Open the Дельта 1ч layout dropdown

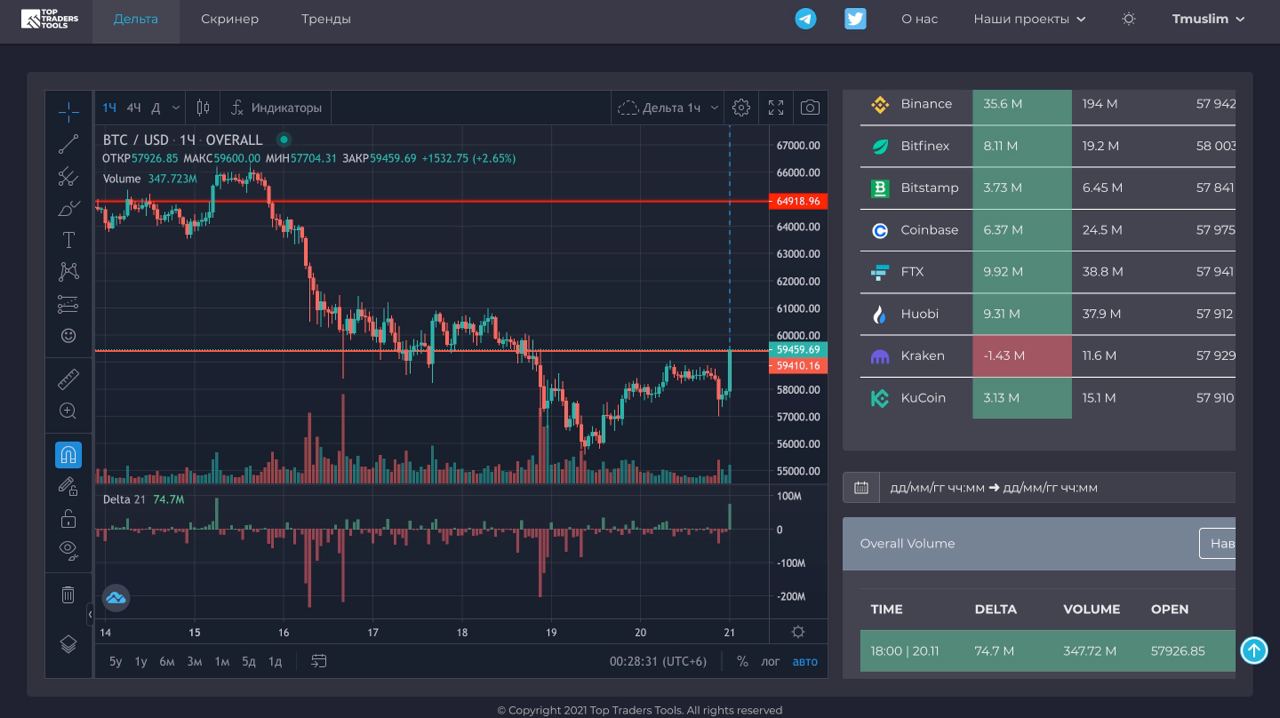click(668, 108)
